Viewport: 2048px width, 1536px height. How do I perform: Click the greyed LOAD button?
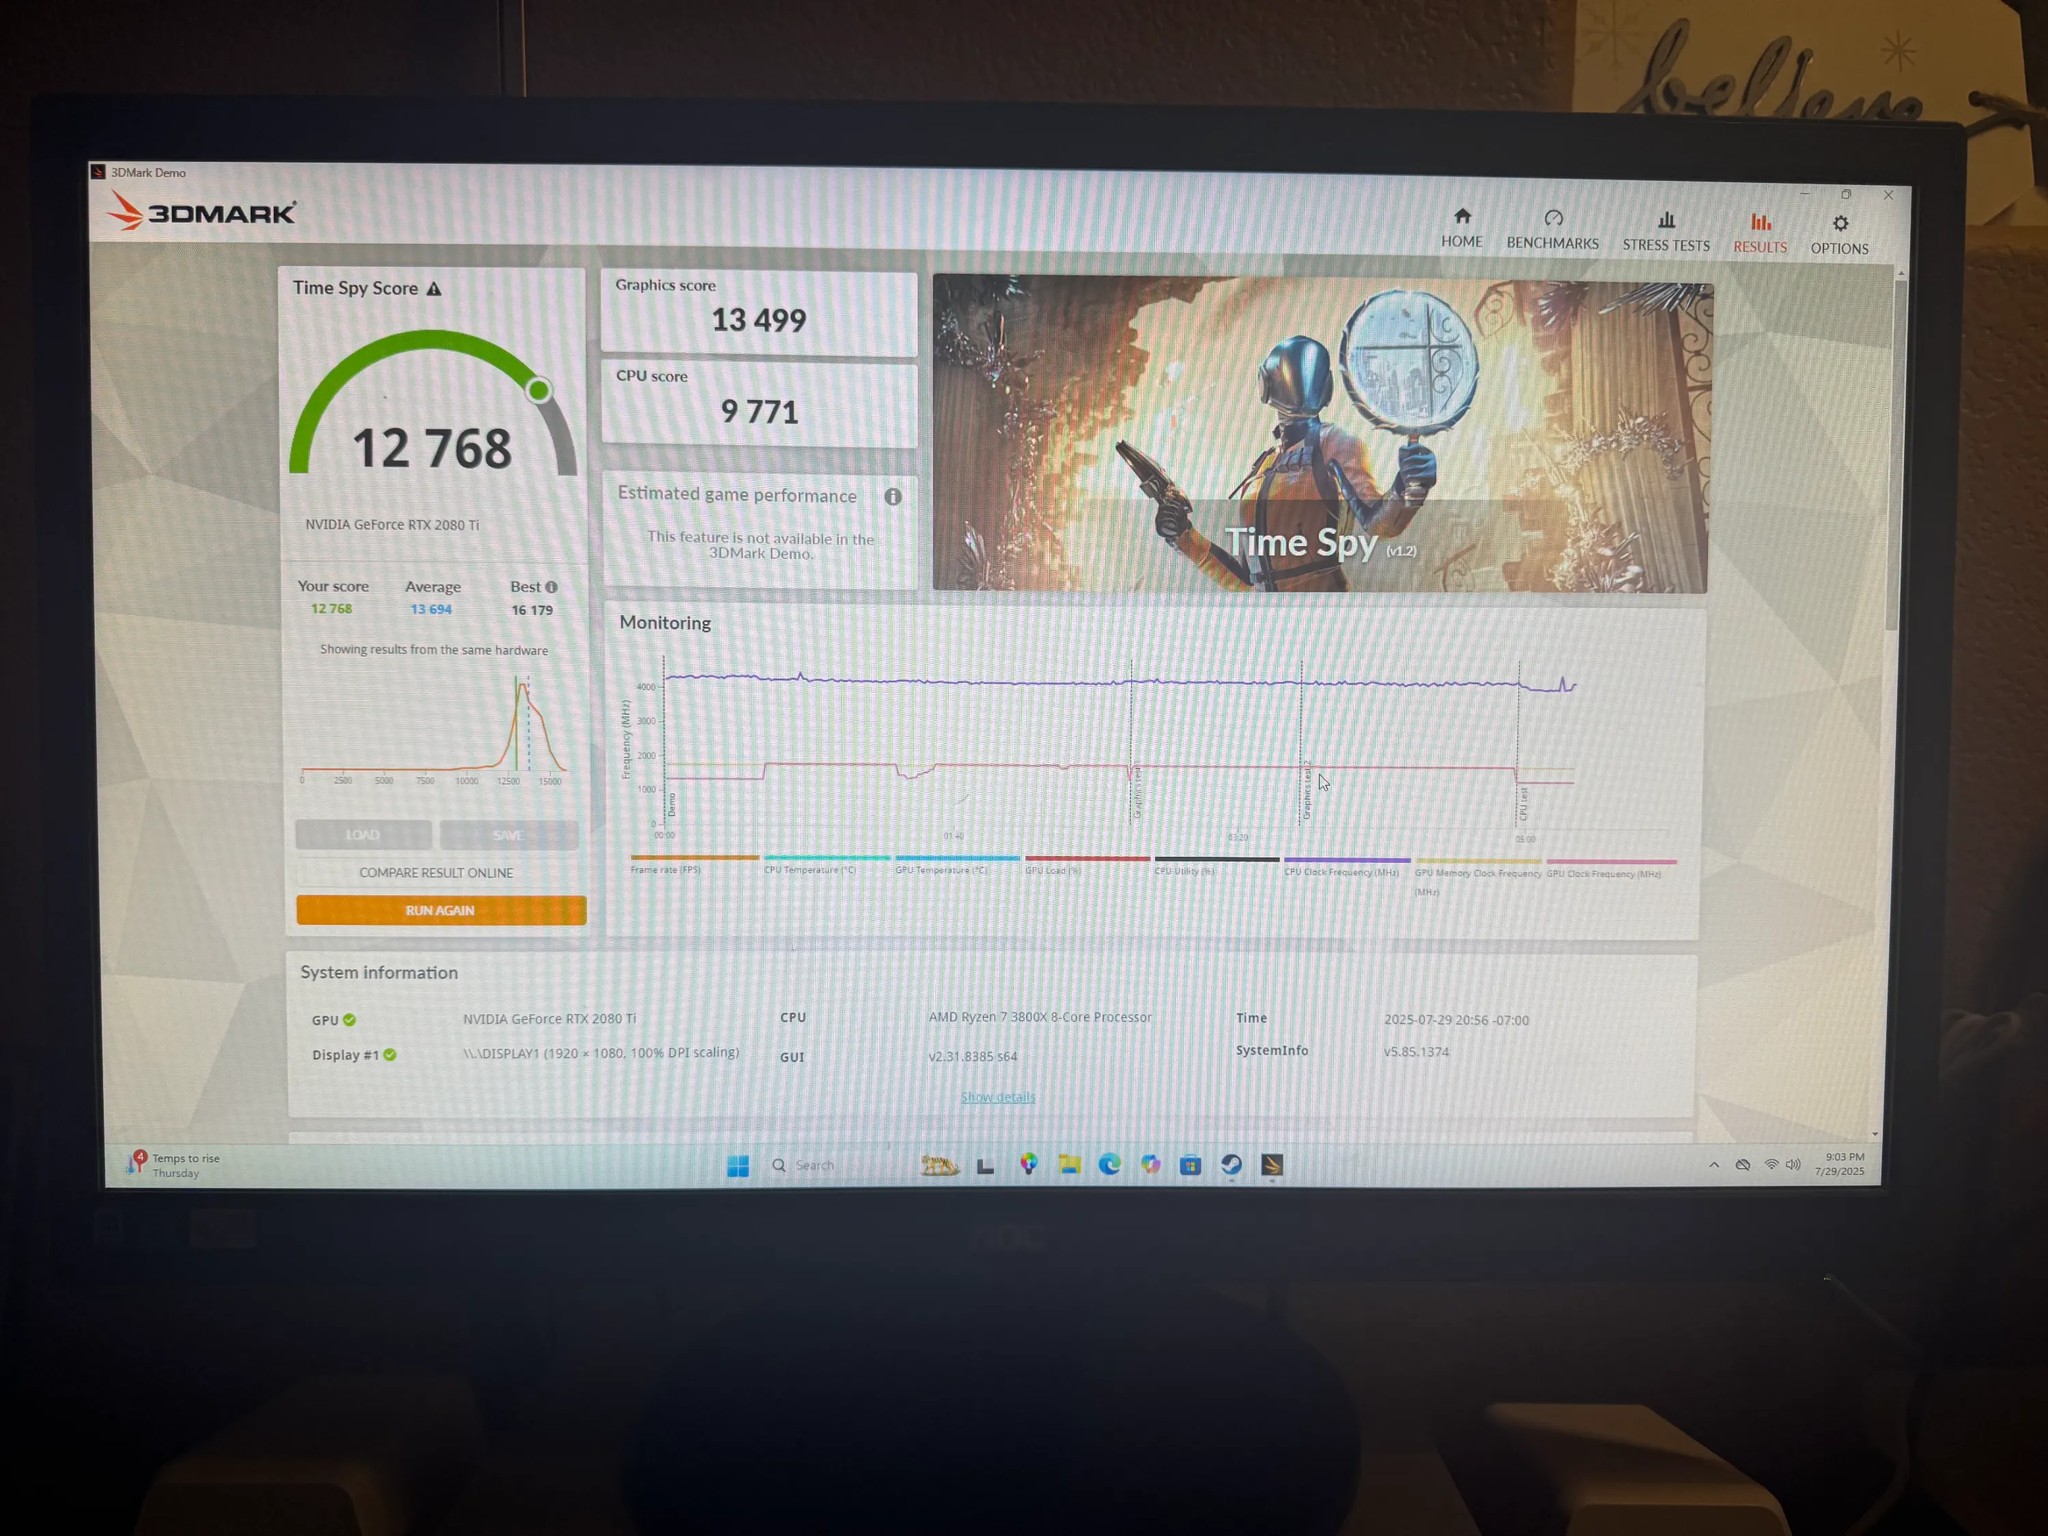point(363,835)
